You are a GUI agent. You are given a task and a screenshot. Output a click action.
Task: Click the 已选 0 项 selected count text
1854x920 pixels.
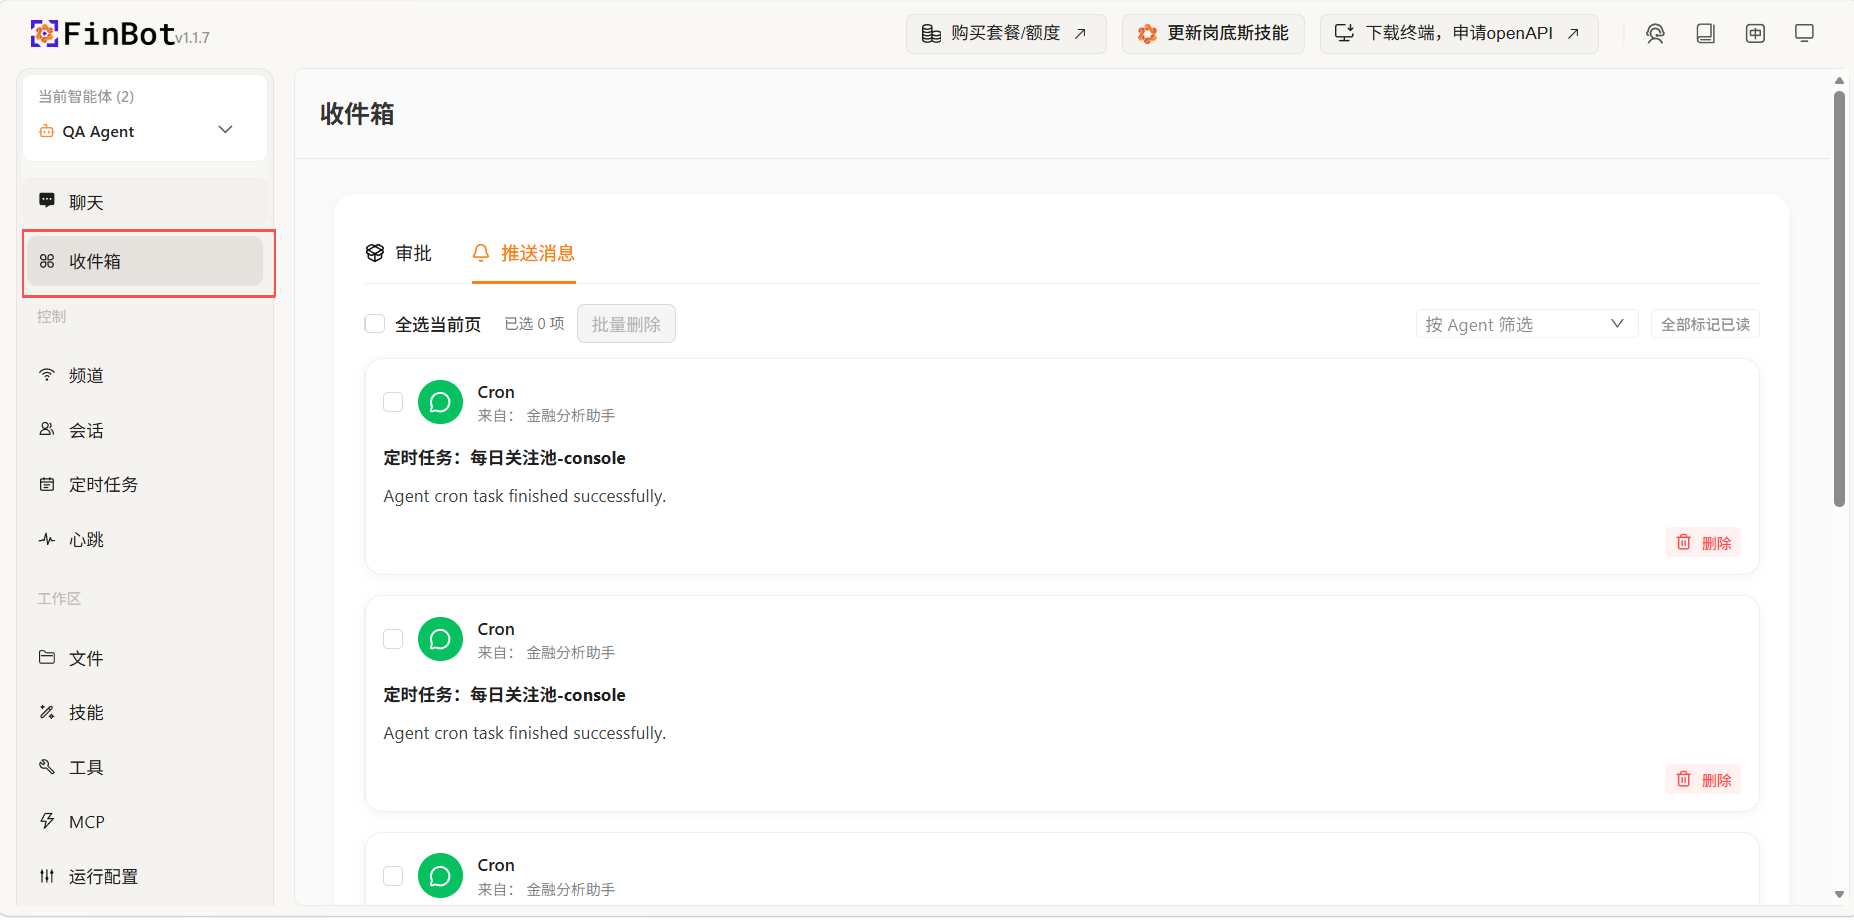click(534, 324)
